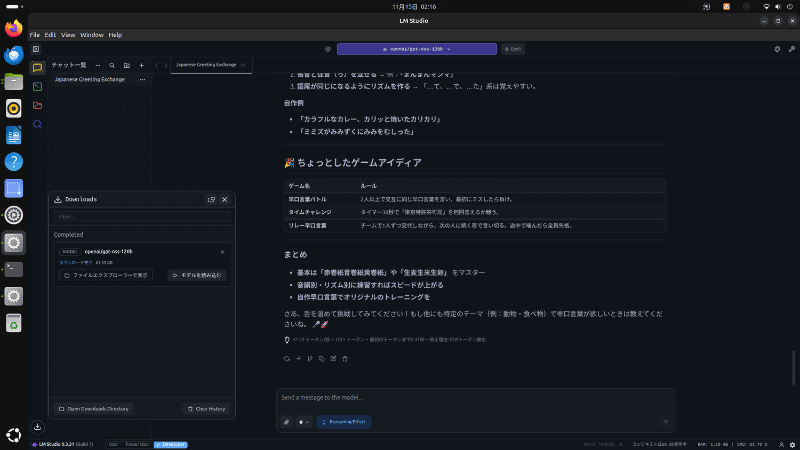Open the tools plug dropdown in input
This screenshot has height=450, width=800.
point(304,422)
